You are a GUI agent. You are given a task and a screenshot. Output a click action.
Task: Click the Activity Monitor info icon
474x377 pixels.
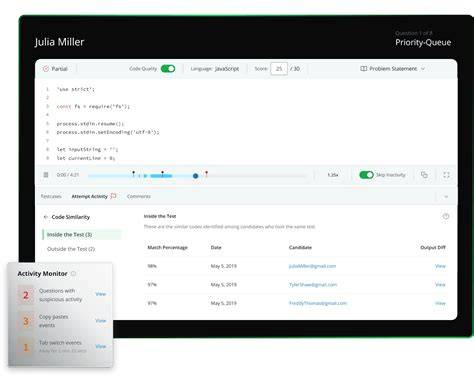coord(73,274)
